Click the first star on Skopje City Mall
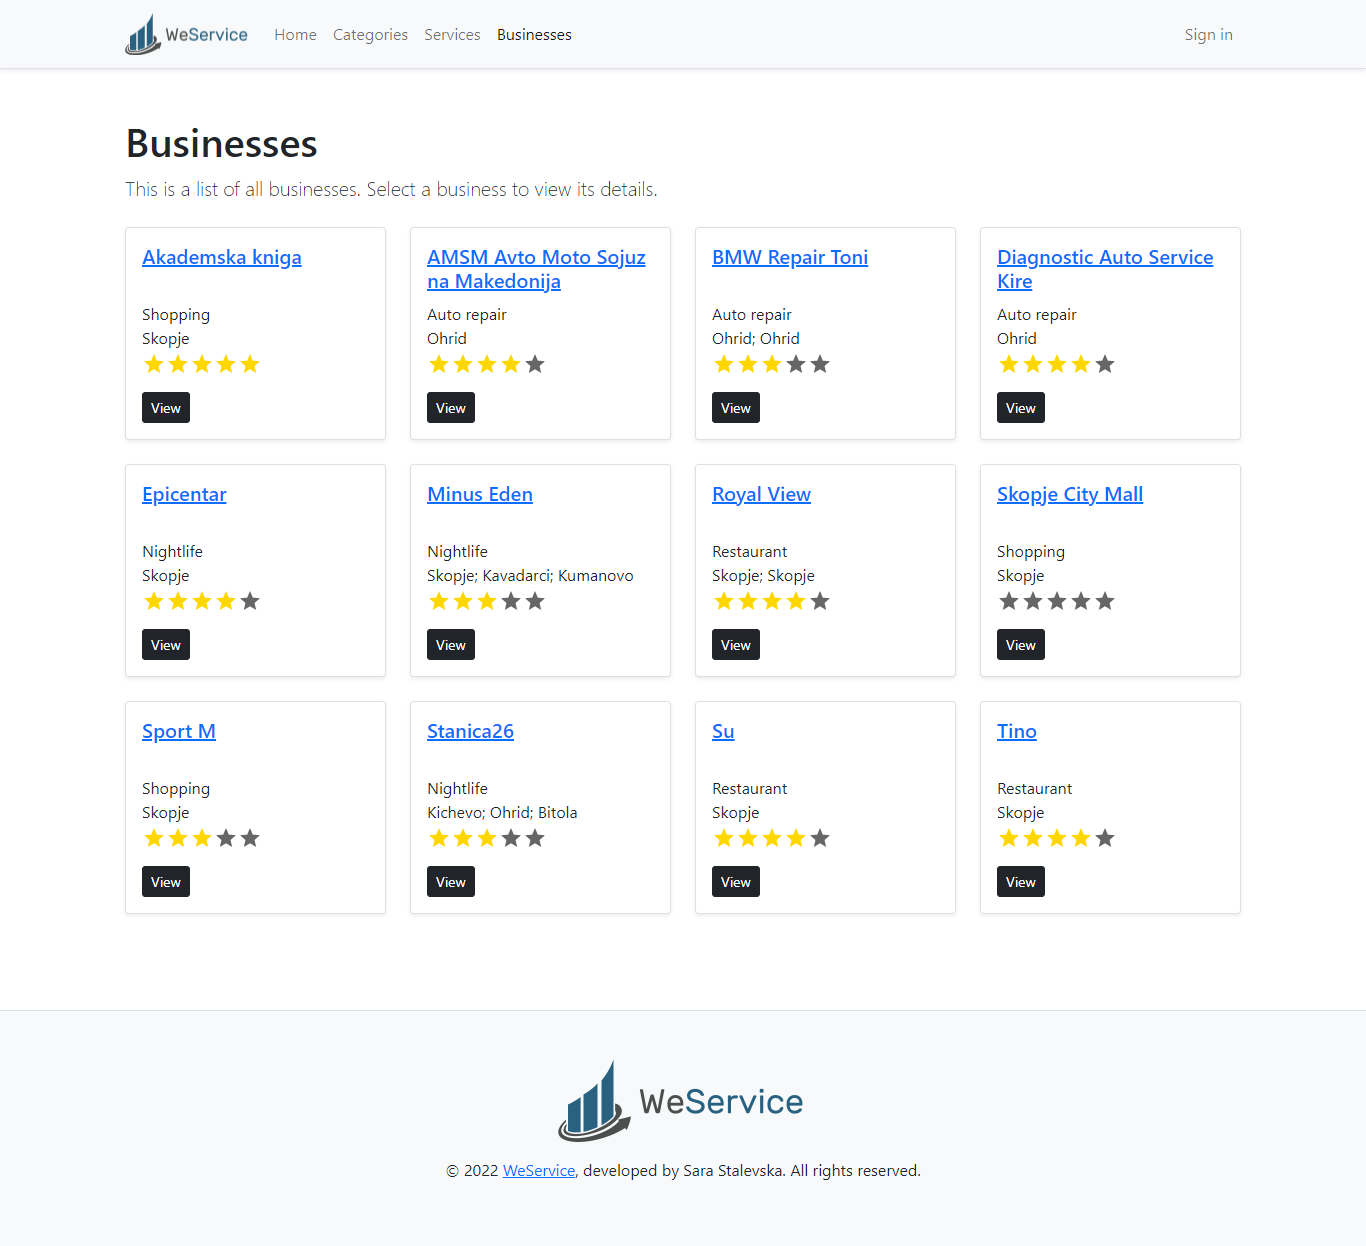The width and height of the screenshot is (1366, 1246). (1009, 601)
